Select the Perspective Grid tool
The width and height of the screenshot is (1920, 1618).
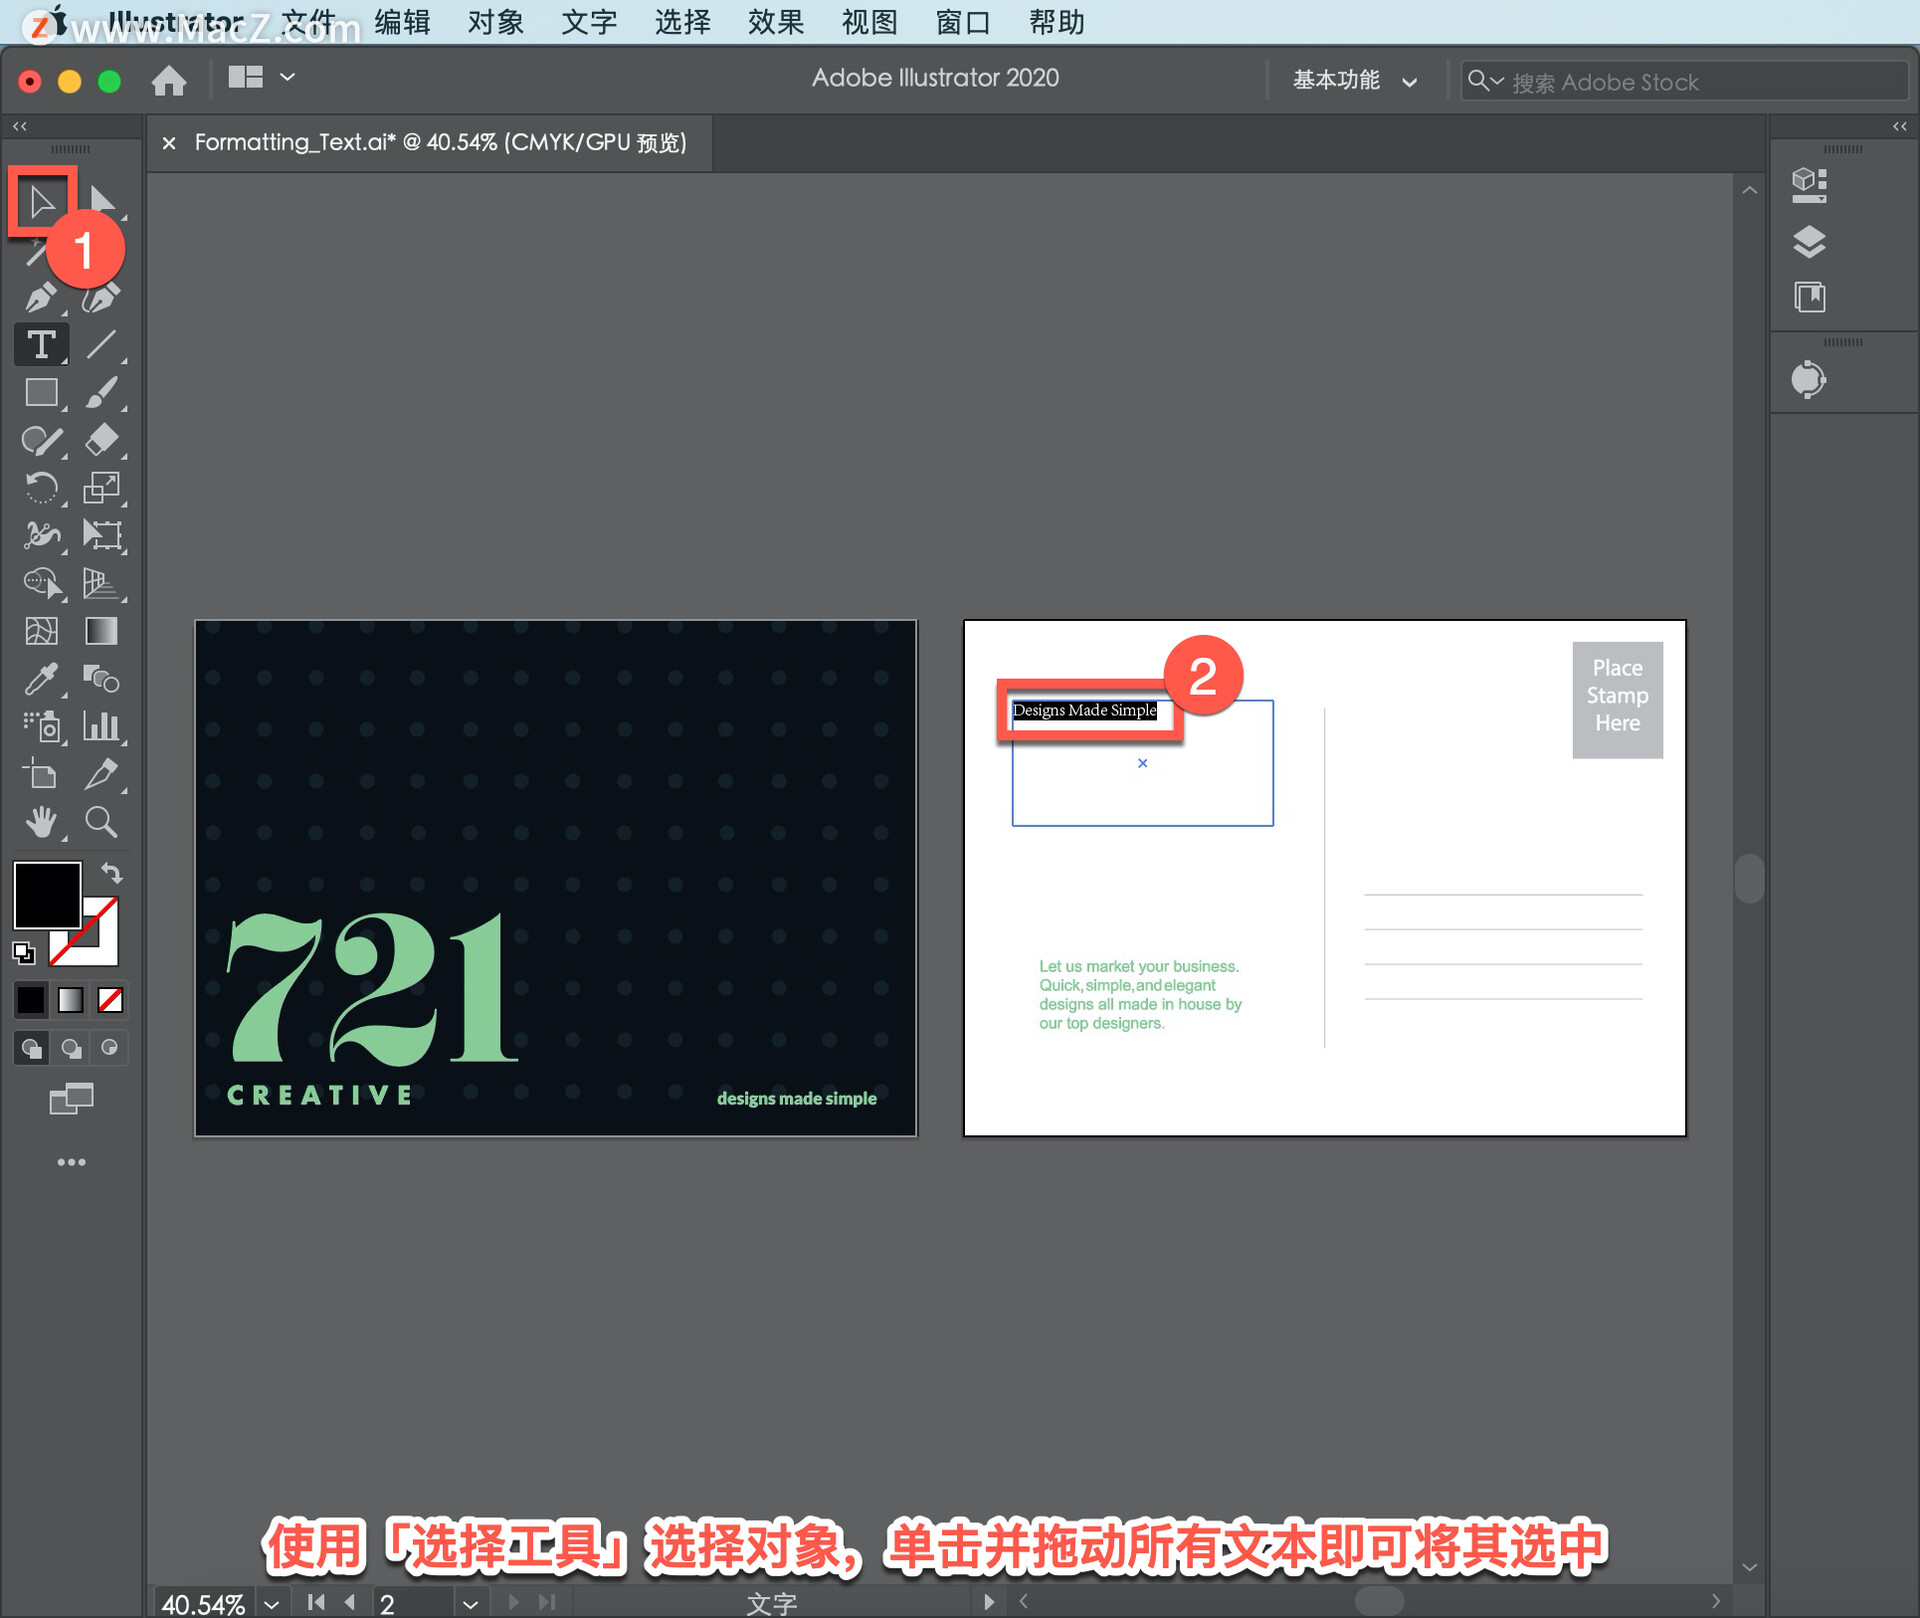[x=101, y=583]
